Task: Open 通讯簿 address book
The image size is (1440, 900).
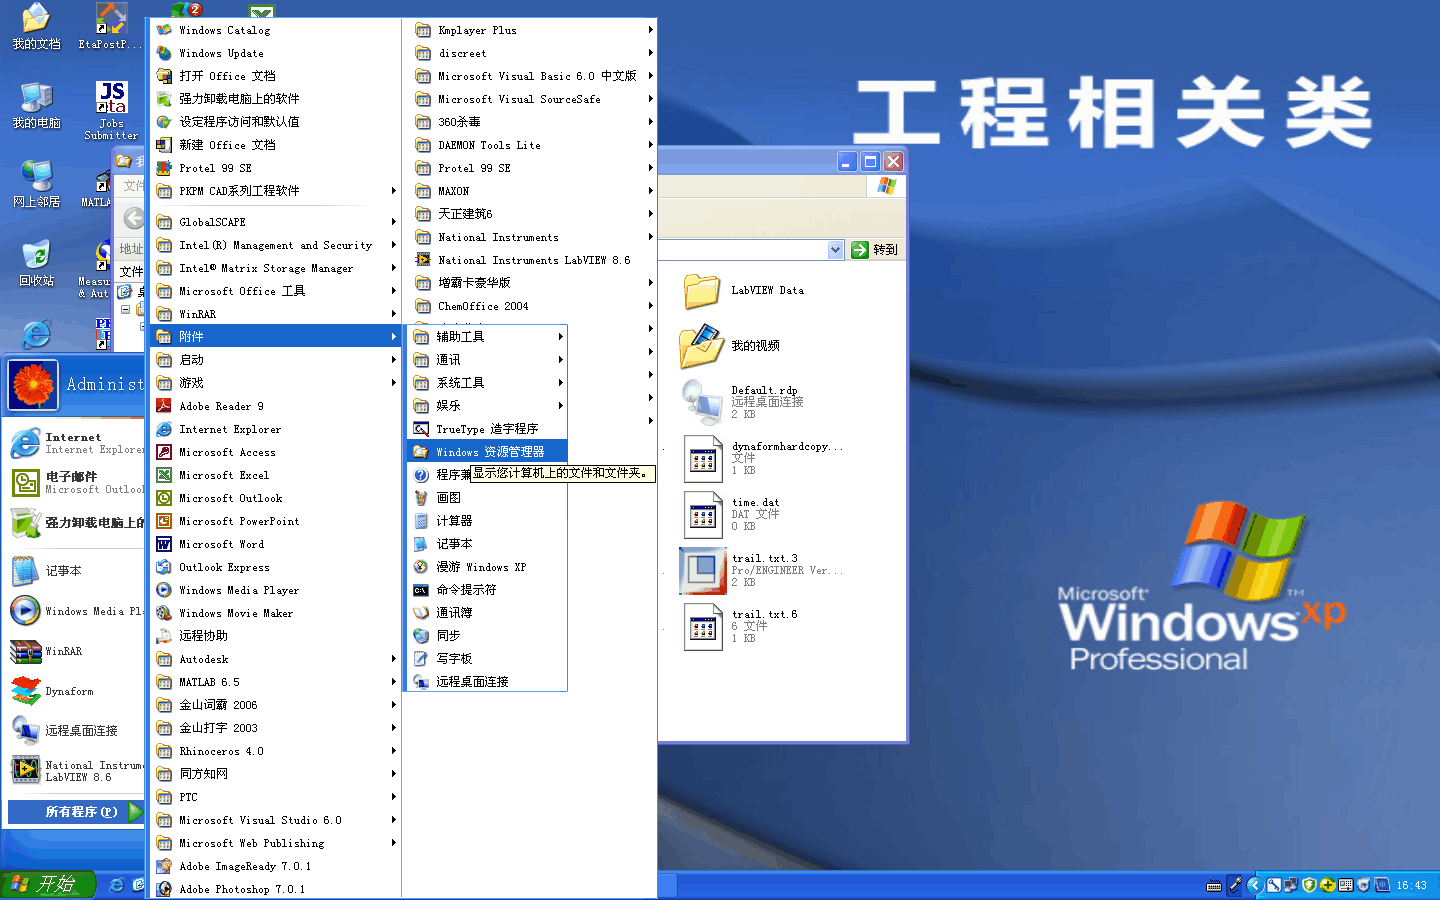Action: click(x=487, y=613)
